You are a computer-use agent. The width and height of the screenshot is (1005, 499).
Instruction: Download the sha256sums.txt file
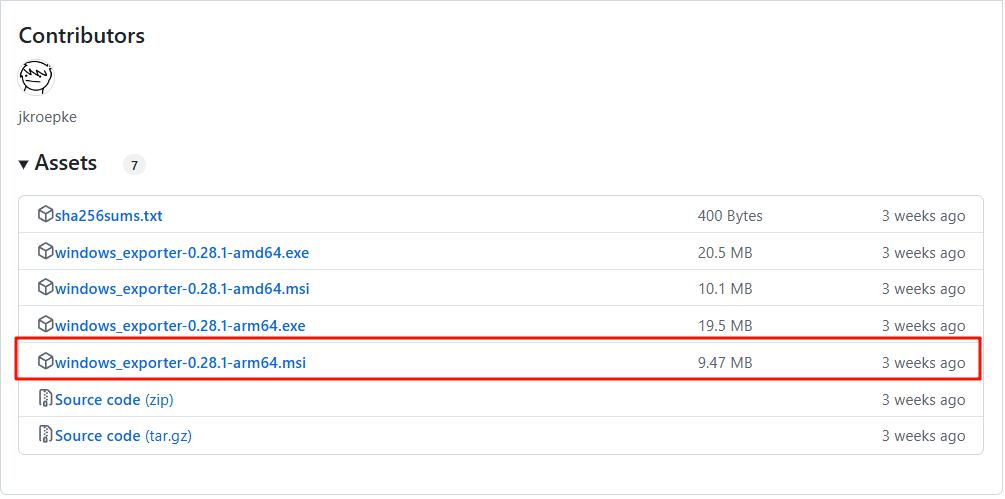[109, 216]
